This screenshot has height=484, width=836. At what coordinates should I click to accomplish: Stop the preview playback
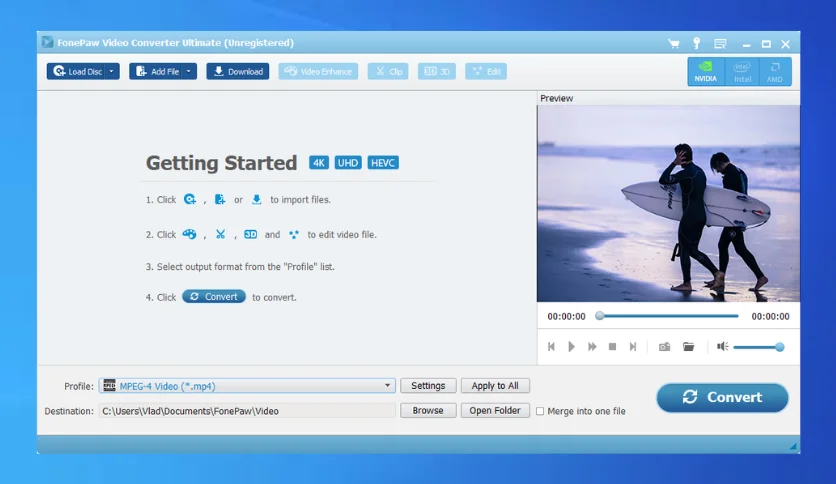pyautogui.click(x=613, y=347)
